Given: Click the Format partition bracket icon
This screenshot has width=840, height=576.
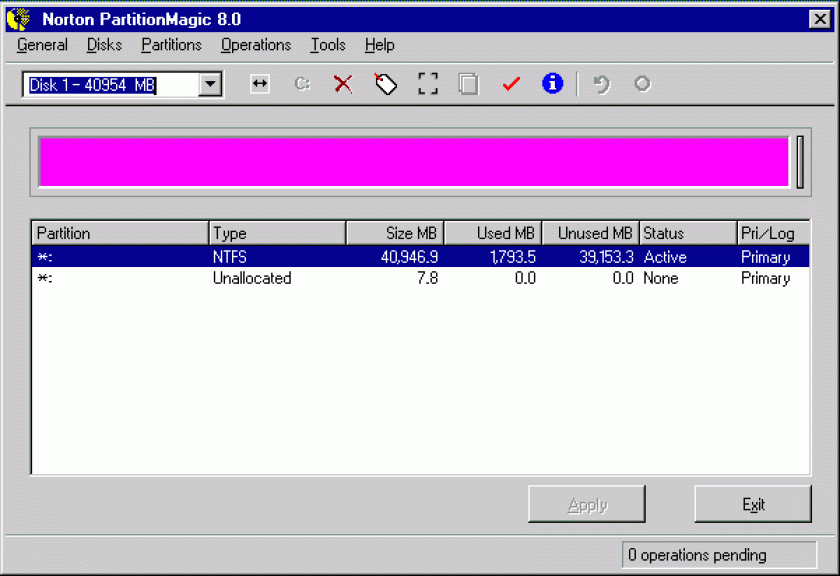Looking at the screenshot, I should [428, 84].
